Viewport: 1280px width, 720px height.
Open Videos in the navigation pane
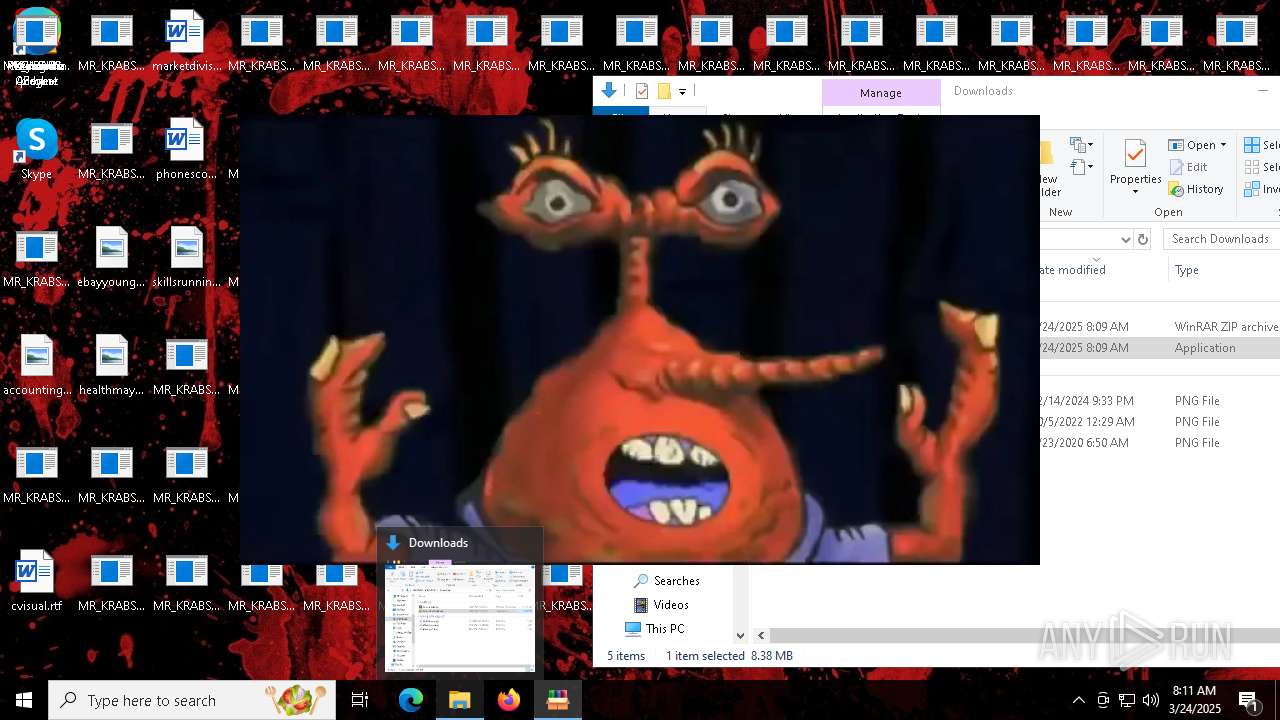661,605
